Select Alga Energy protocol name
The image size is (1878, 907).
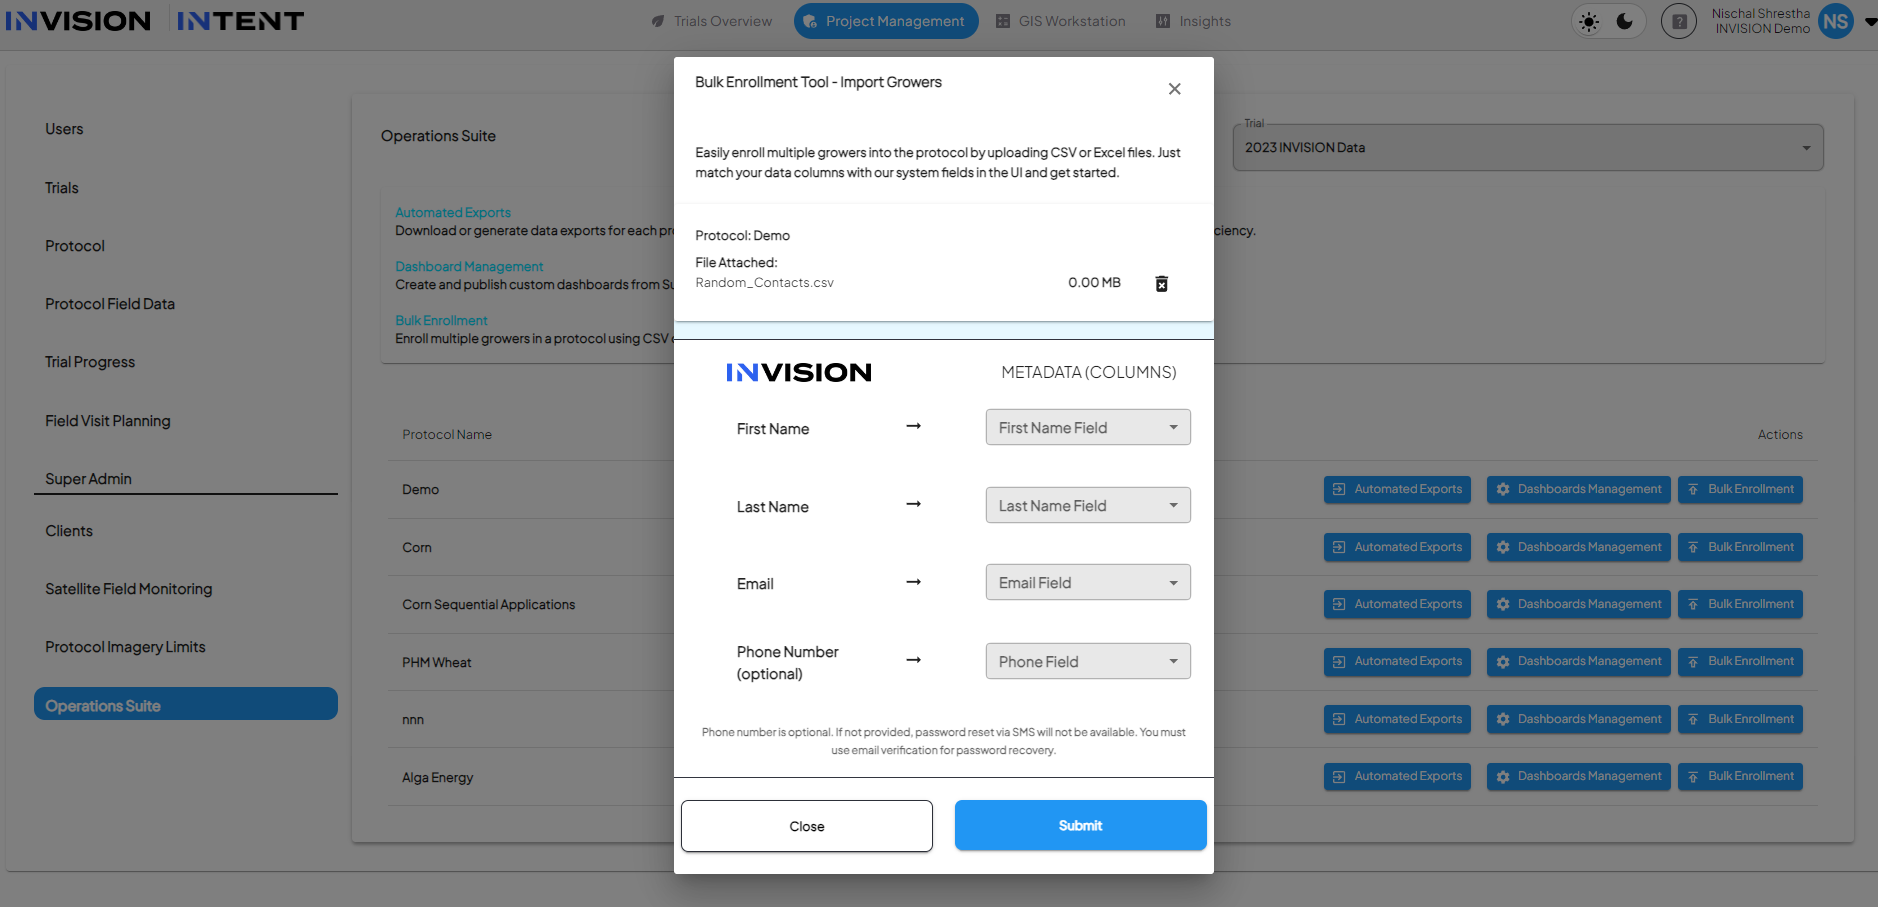tap(438, 778)
